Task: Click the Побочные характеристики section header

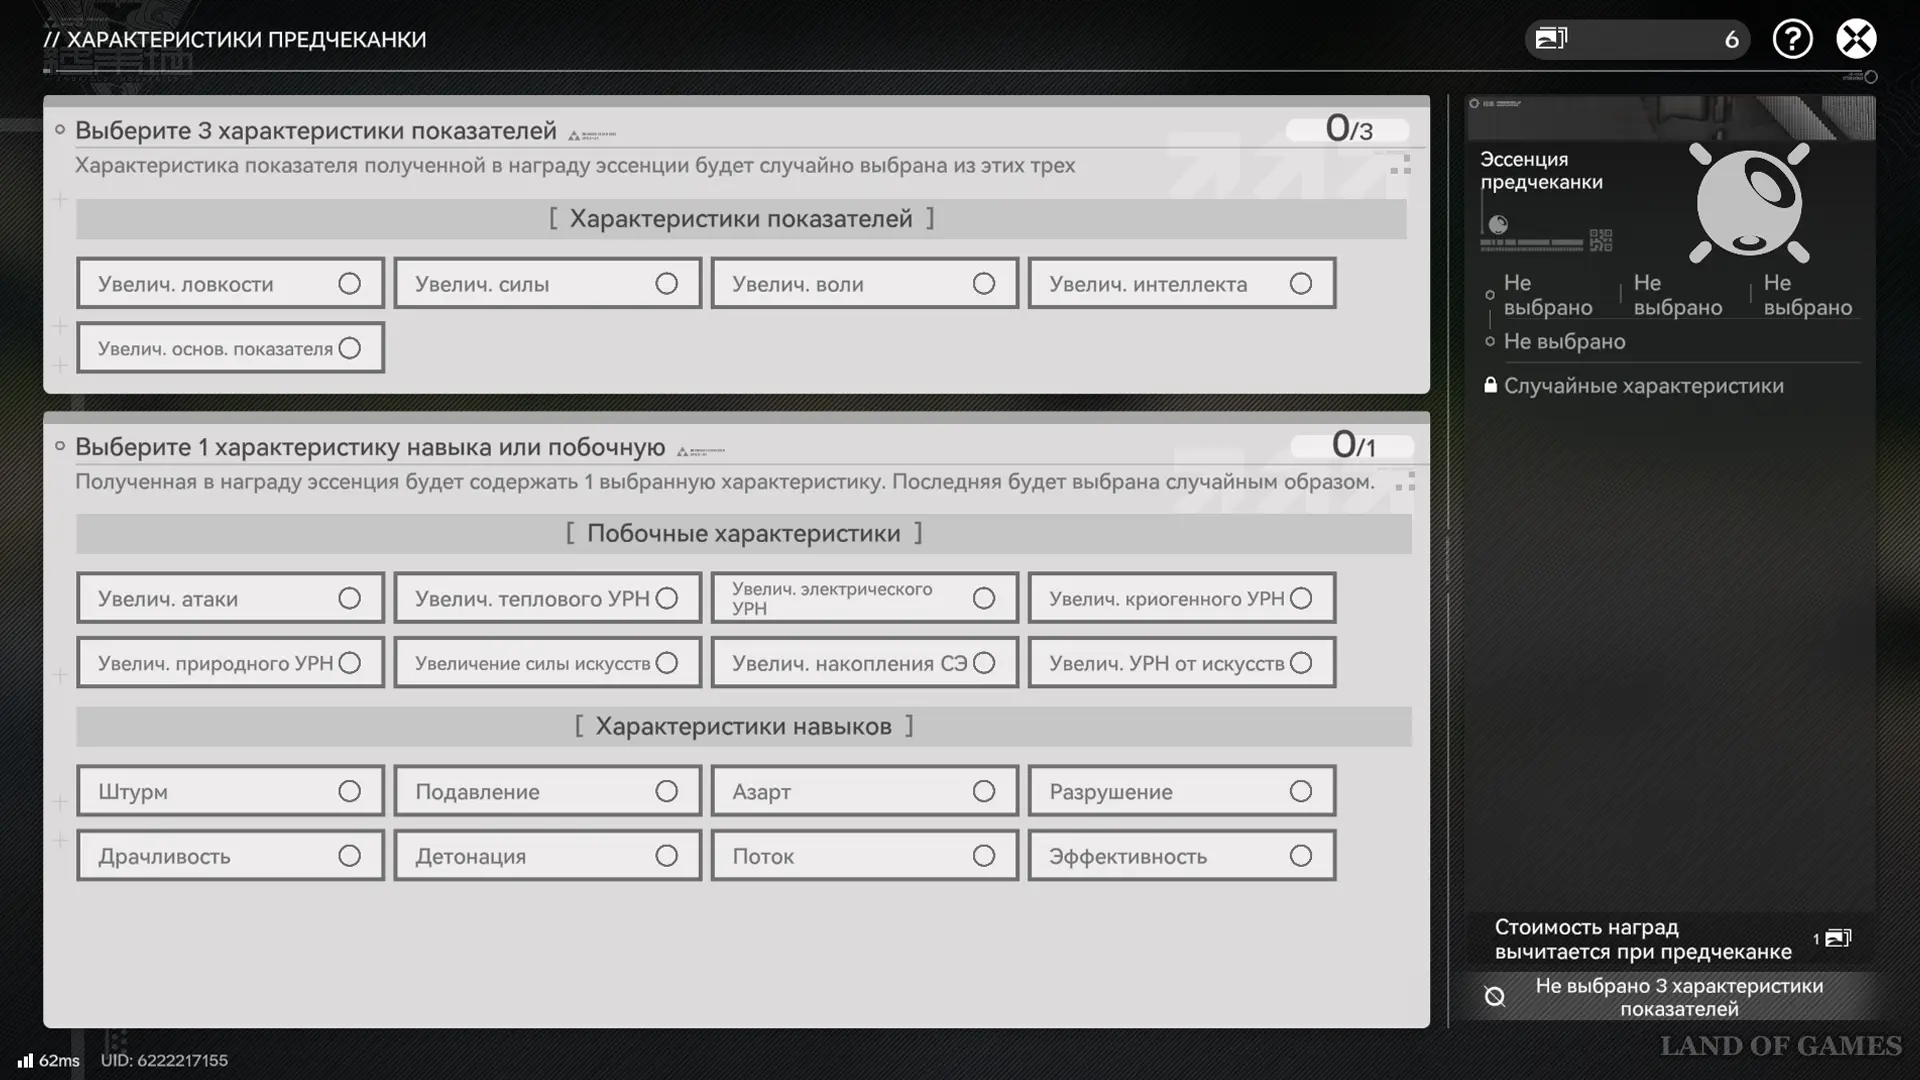Action: point(743,533)
